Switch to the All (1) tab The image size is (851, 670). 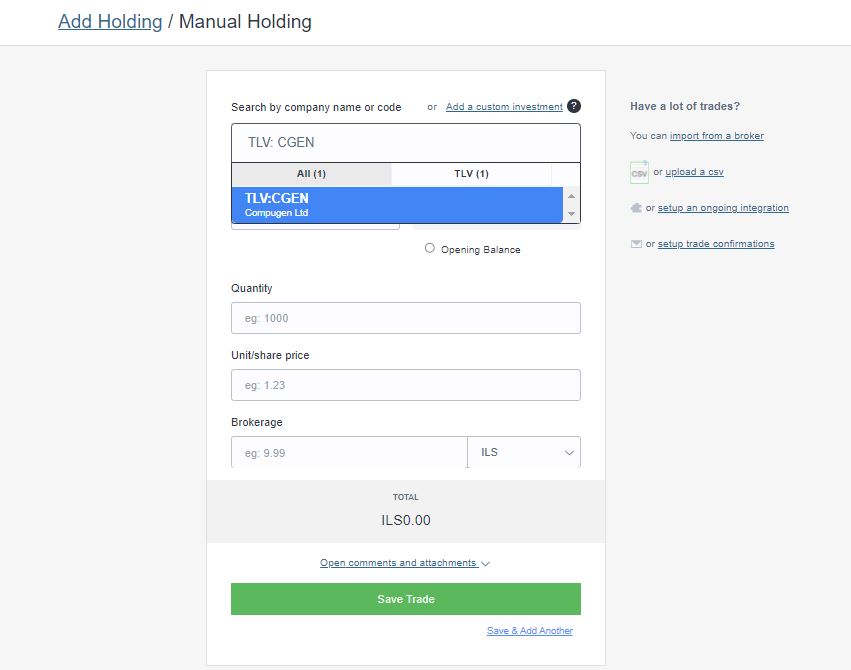pyautogui.click(x=312, y=173)
